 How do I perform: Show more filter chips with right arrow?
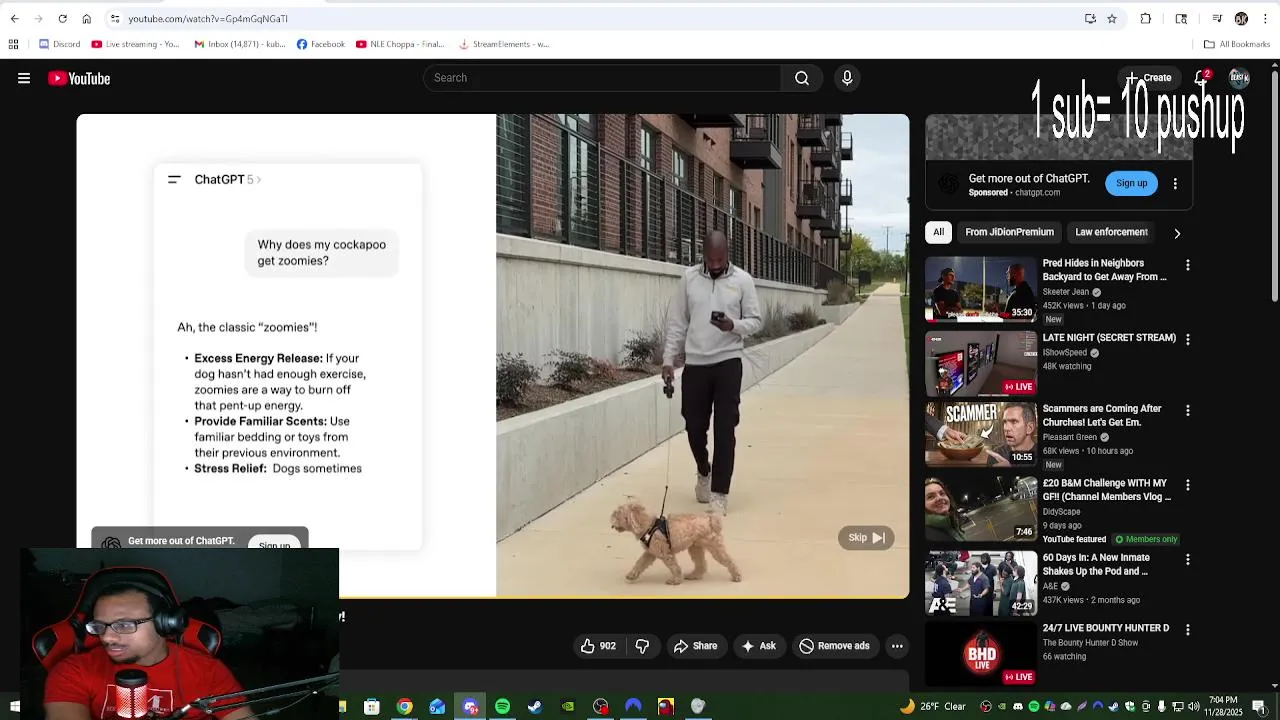click(x=1177, y=233)
